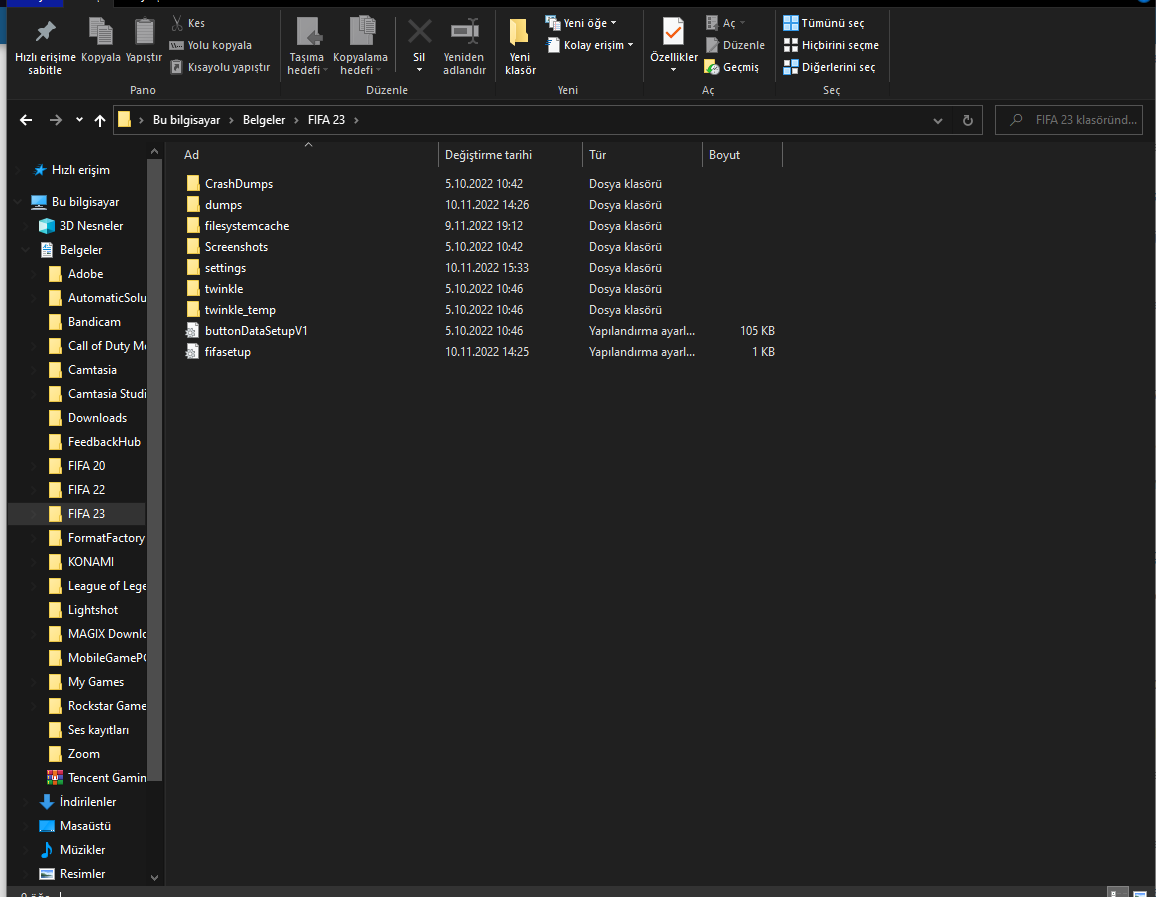Select the fifasetup config file
Viewport: 1156px width, 897px height.
228,352
